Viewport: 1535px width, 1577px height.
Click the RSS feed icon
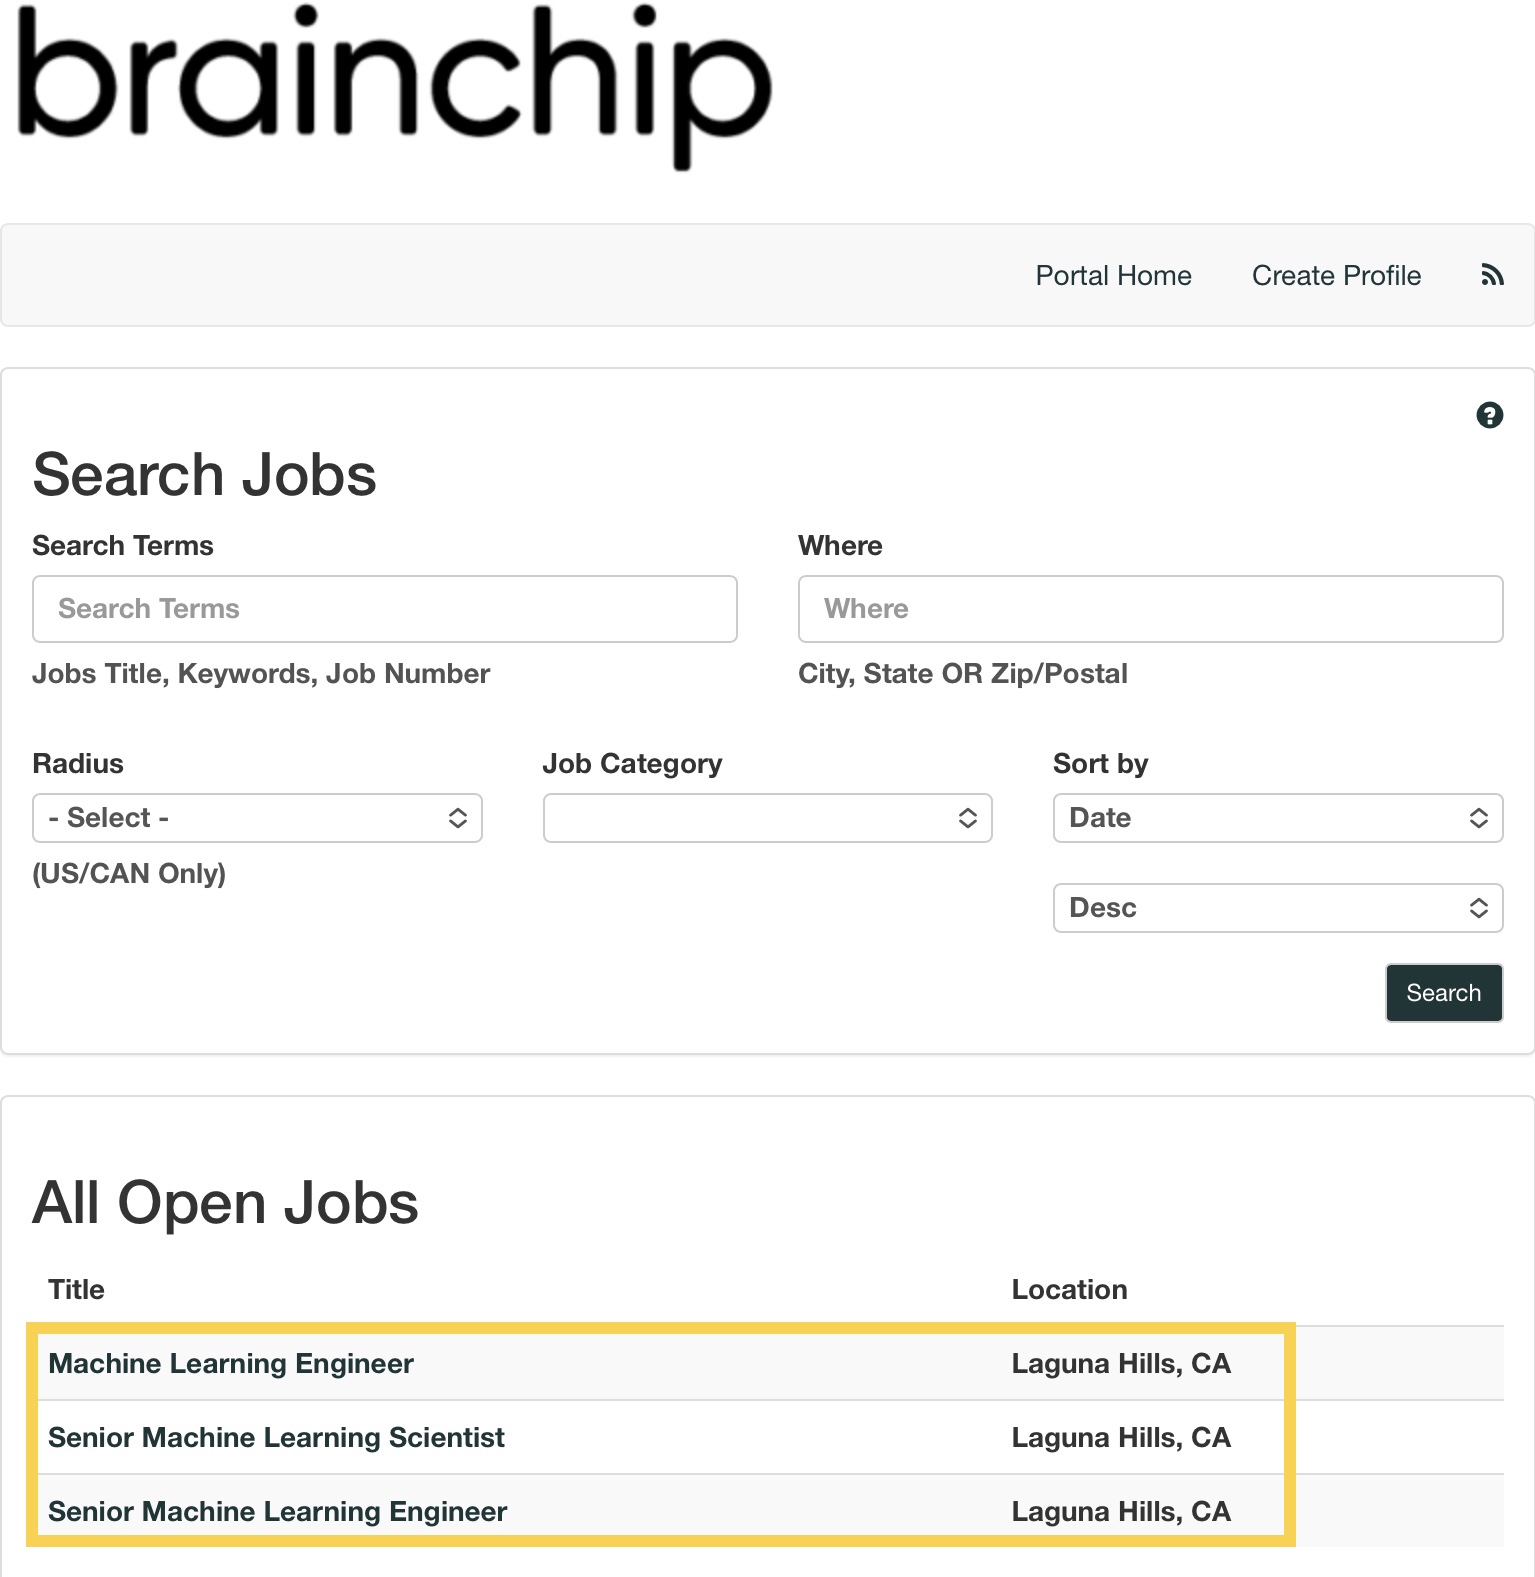1492,275
